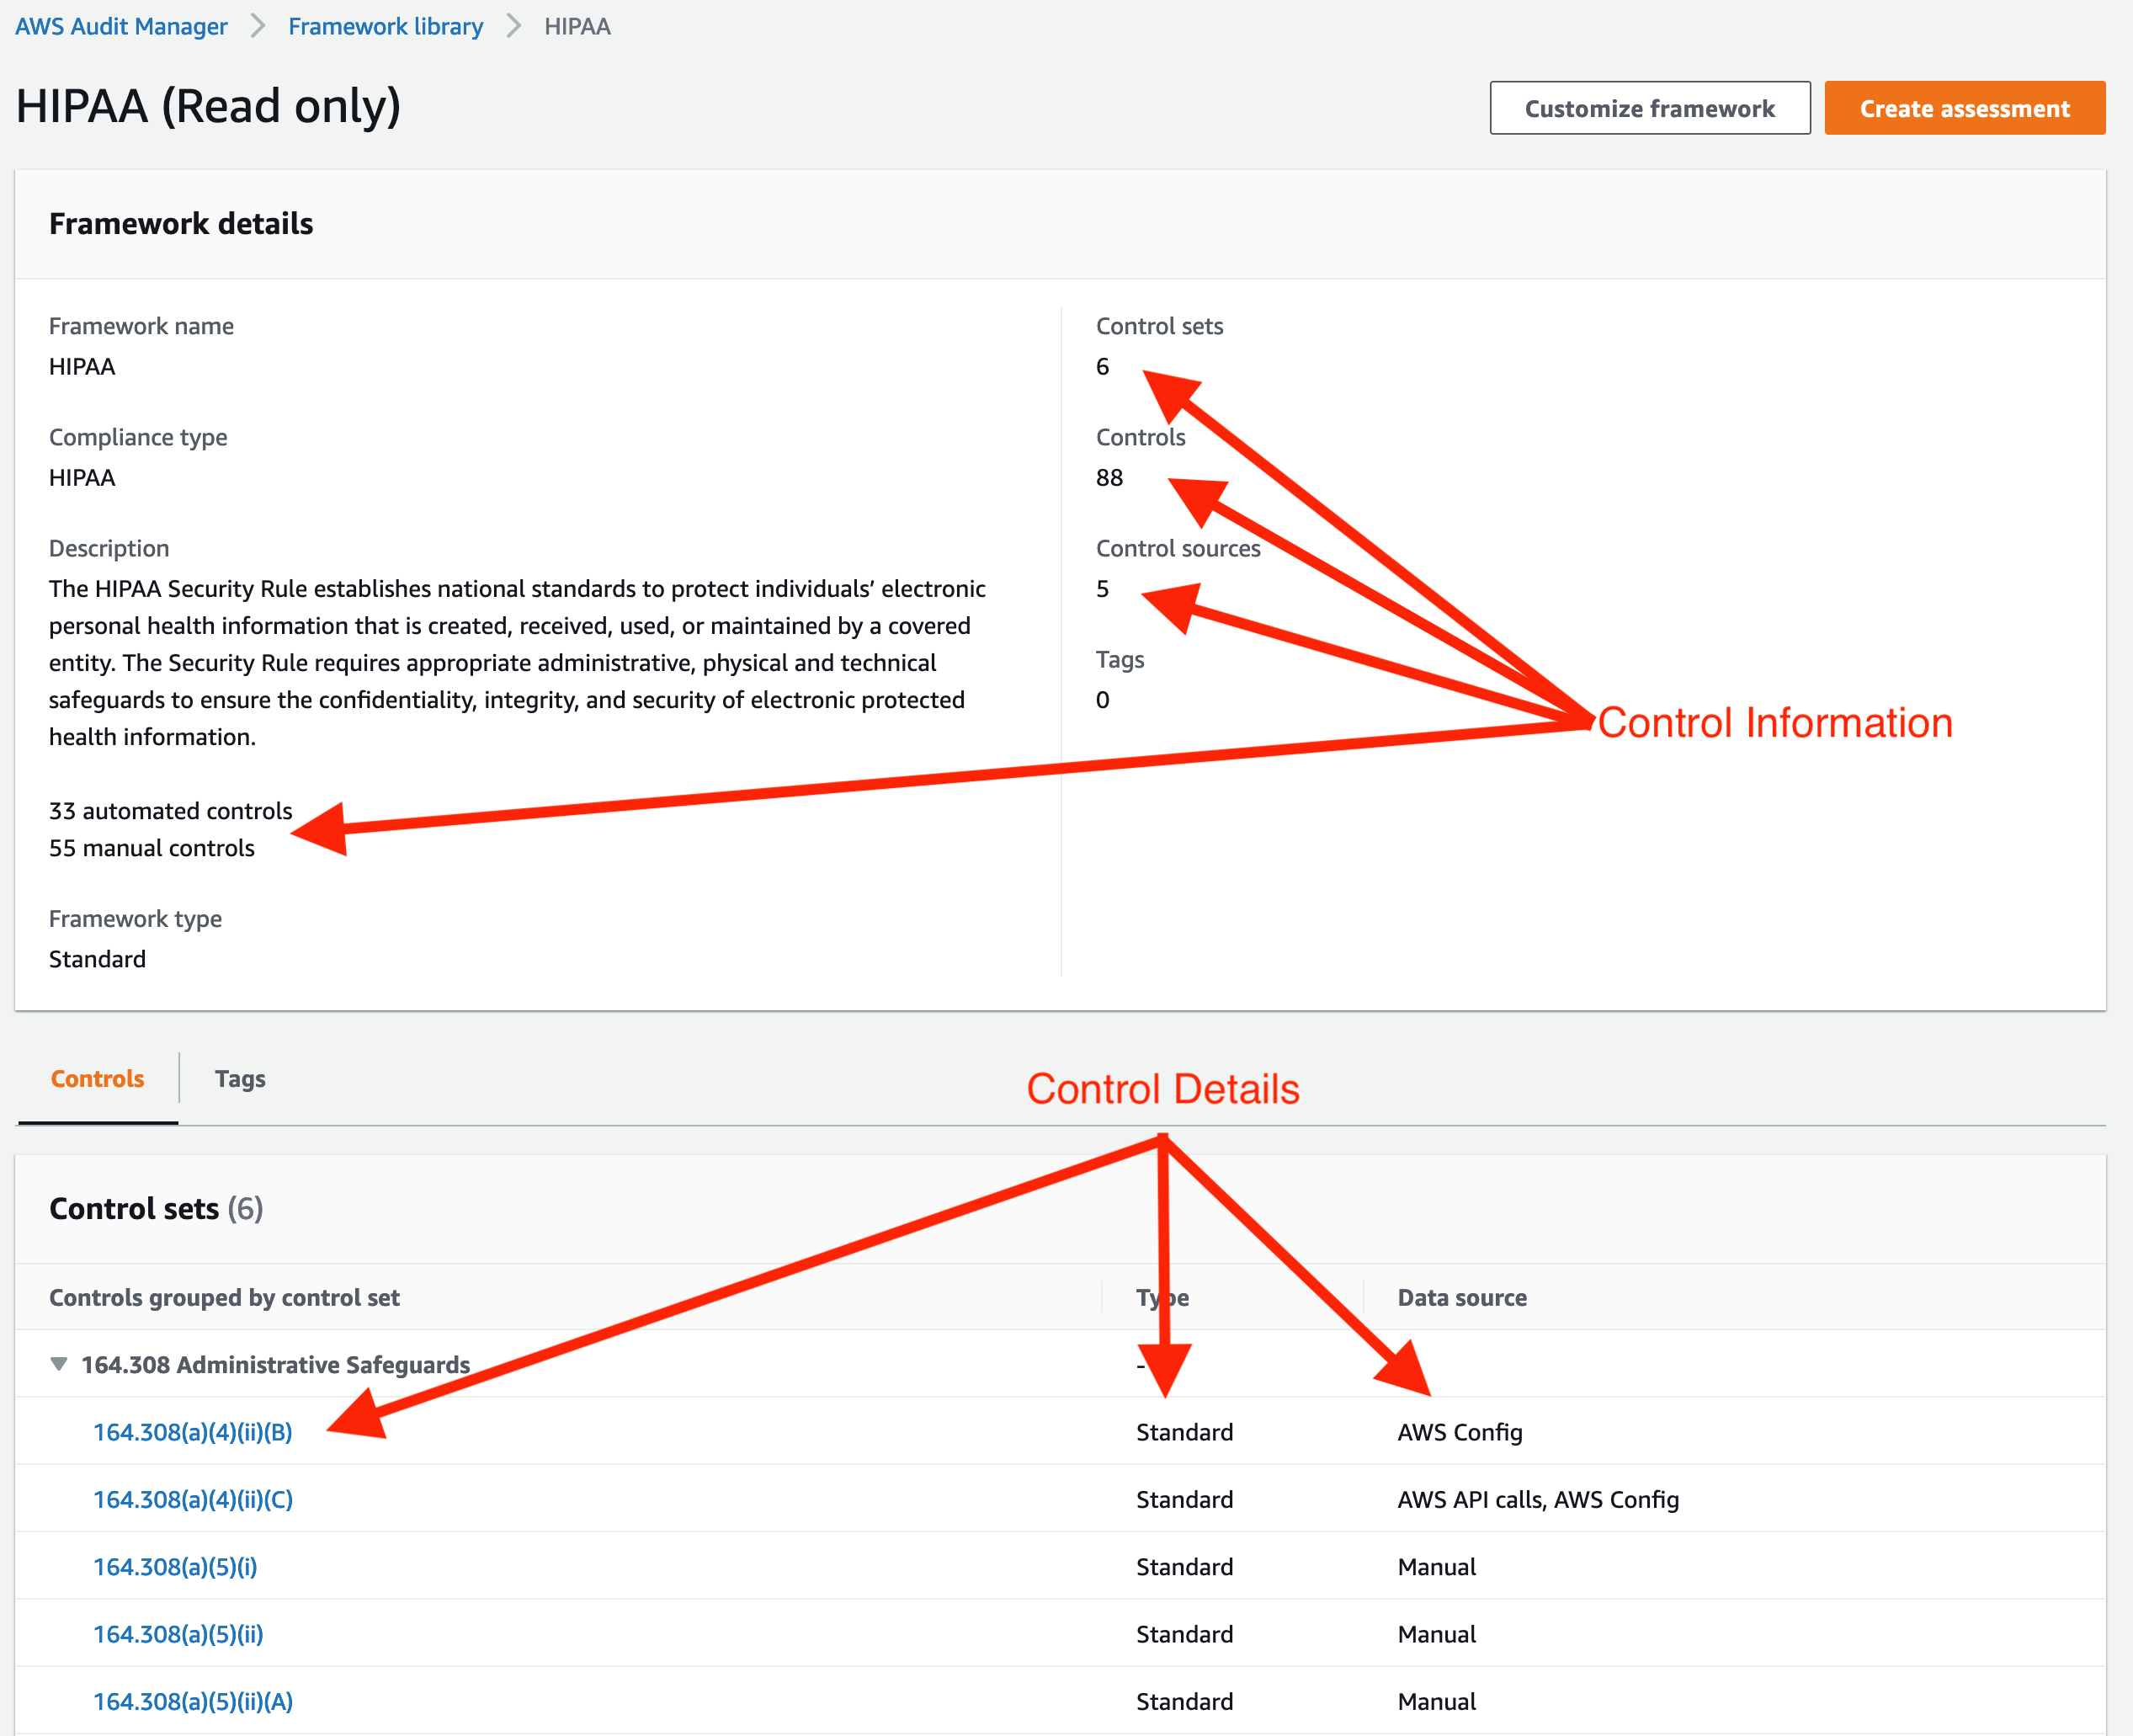
Task: Expand the Controls grouped by control set column
Action: [x=224, y=1297]
